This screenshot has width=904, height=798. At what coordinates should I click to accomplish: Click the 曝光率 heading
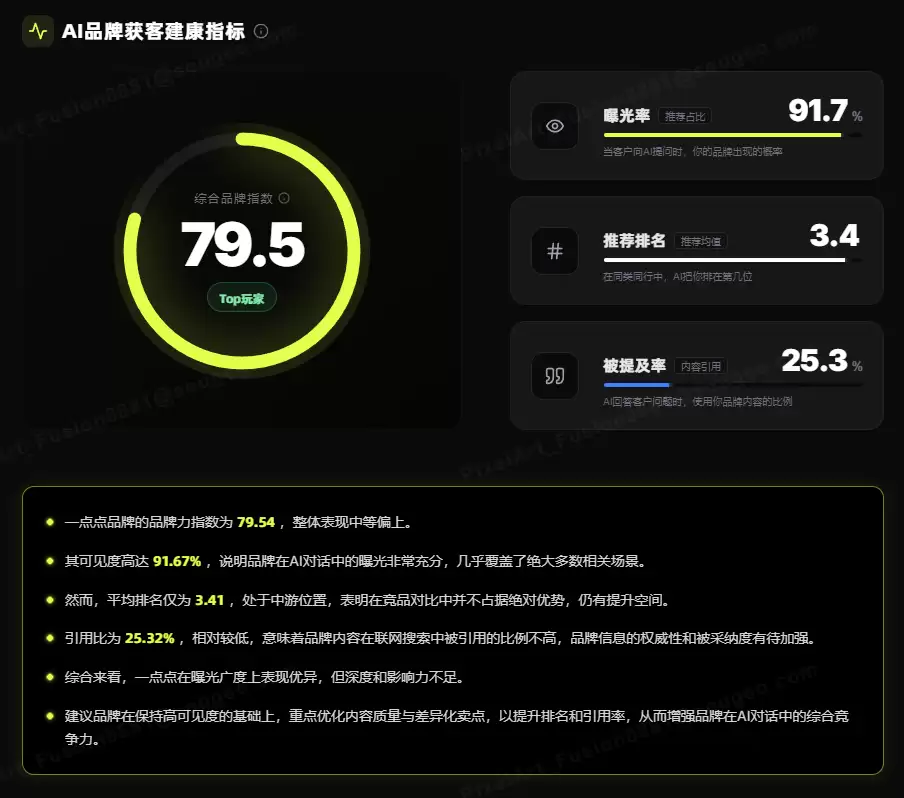click(627, 116)
